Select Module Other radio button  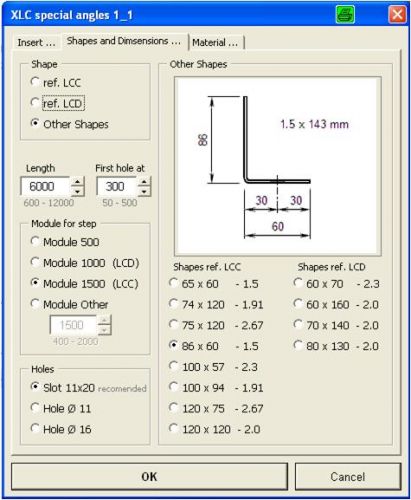(35, 304)
